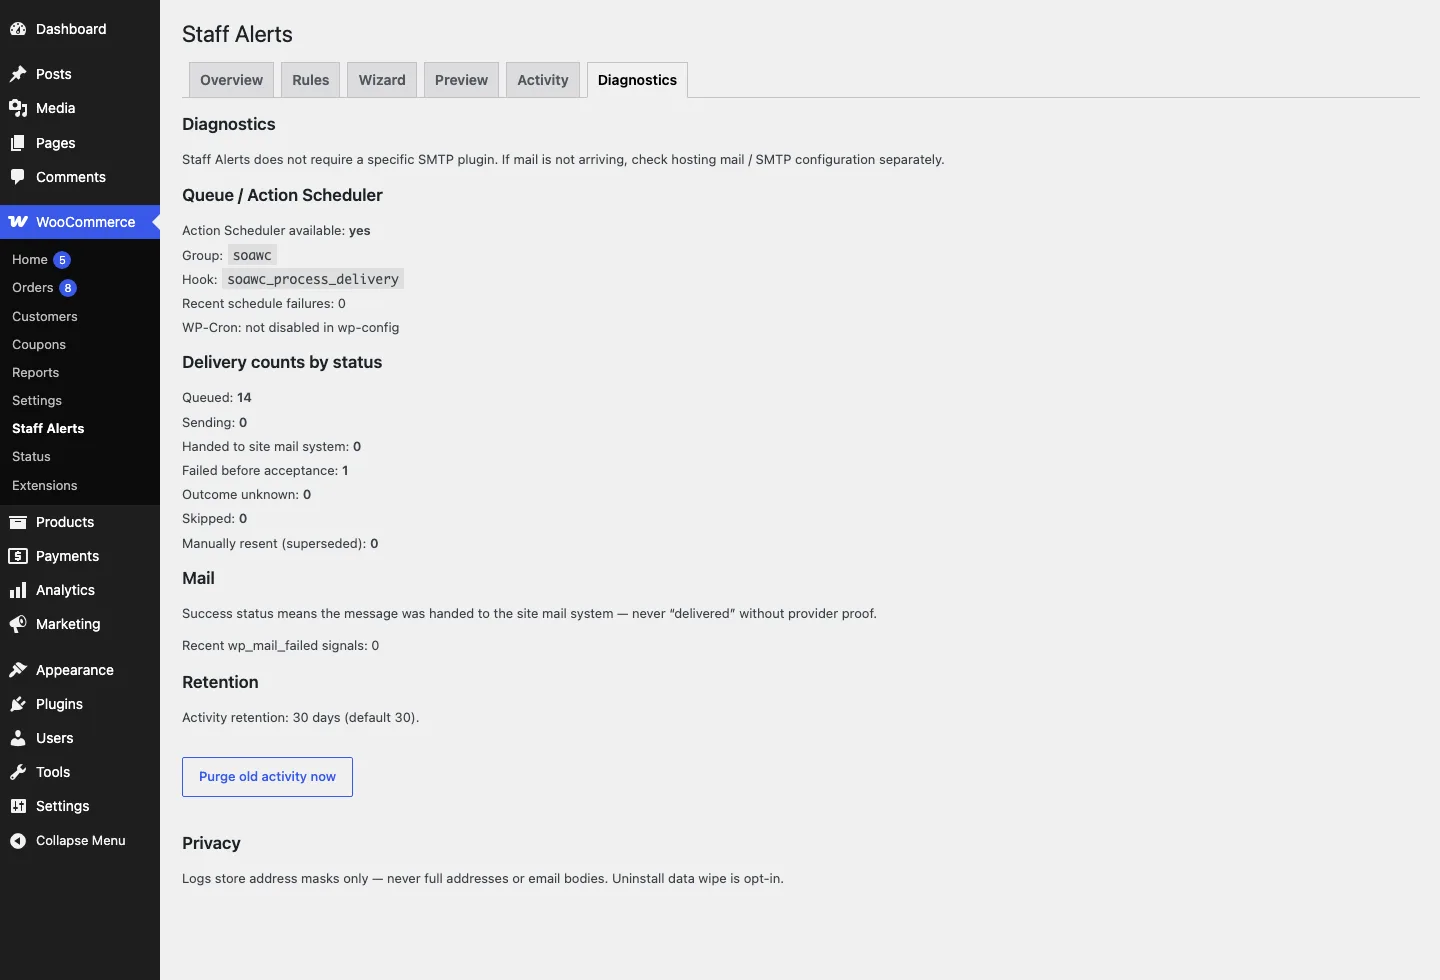Click Purge old activity now button

coord(267,777)
